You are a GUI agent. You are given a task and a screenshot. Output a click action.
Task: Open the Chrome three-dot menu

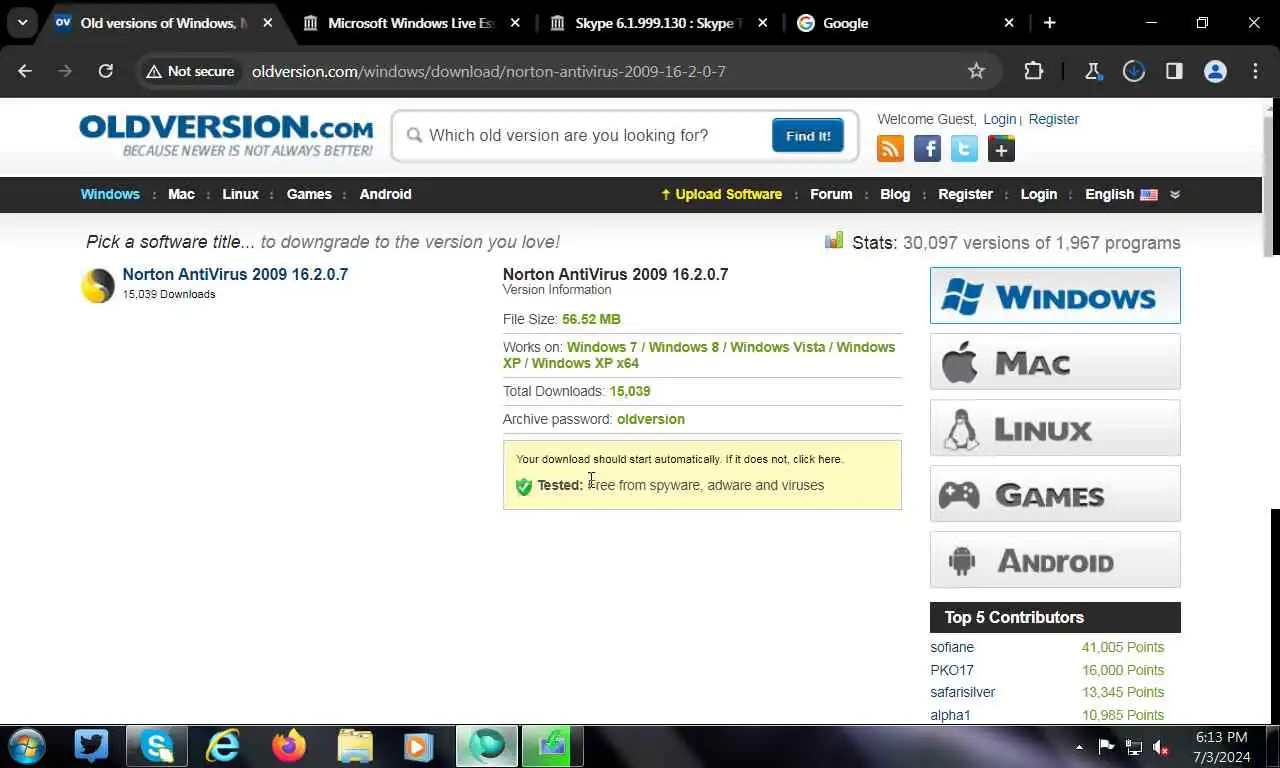[1255, 71]
